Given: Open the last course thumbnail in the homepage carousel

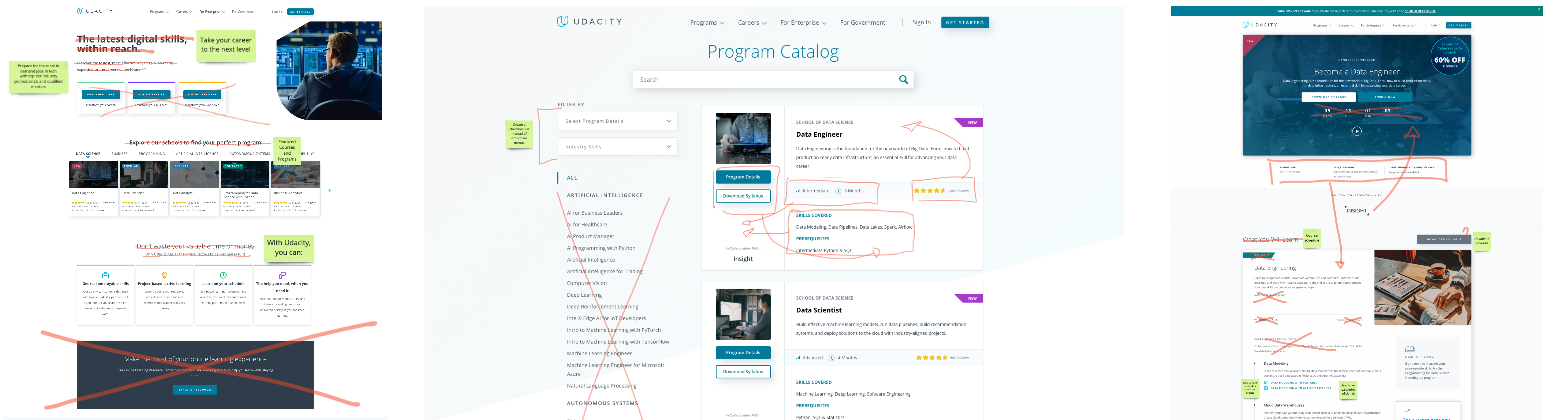Looking at the screenshot, I should click(x=296, y=176).
